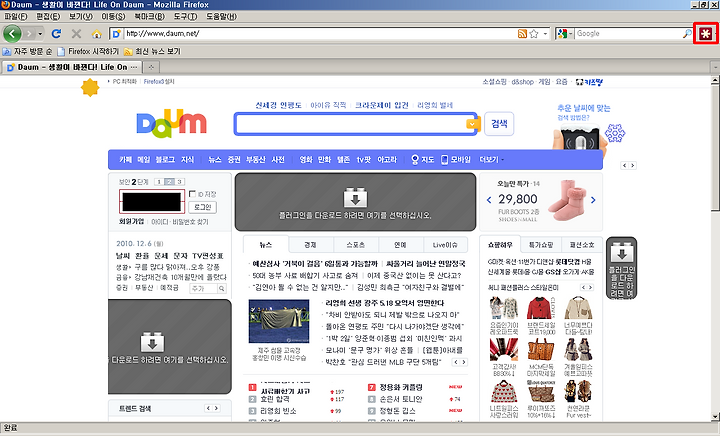Open the Firefox 시작하기 bookmark
The width and height of the screenshot is (720, 436).
(88, 51)
